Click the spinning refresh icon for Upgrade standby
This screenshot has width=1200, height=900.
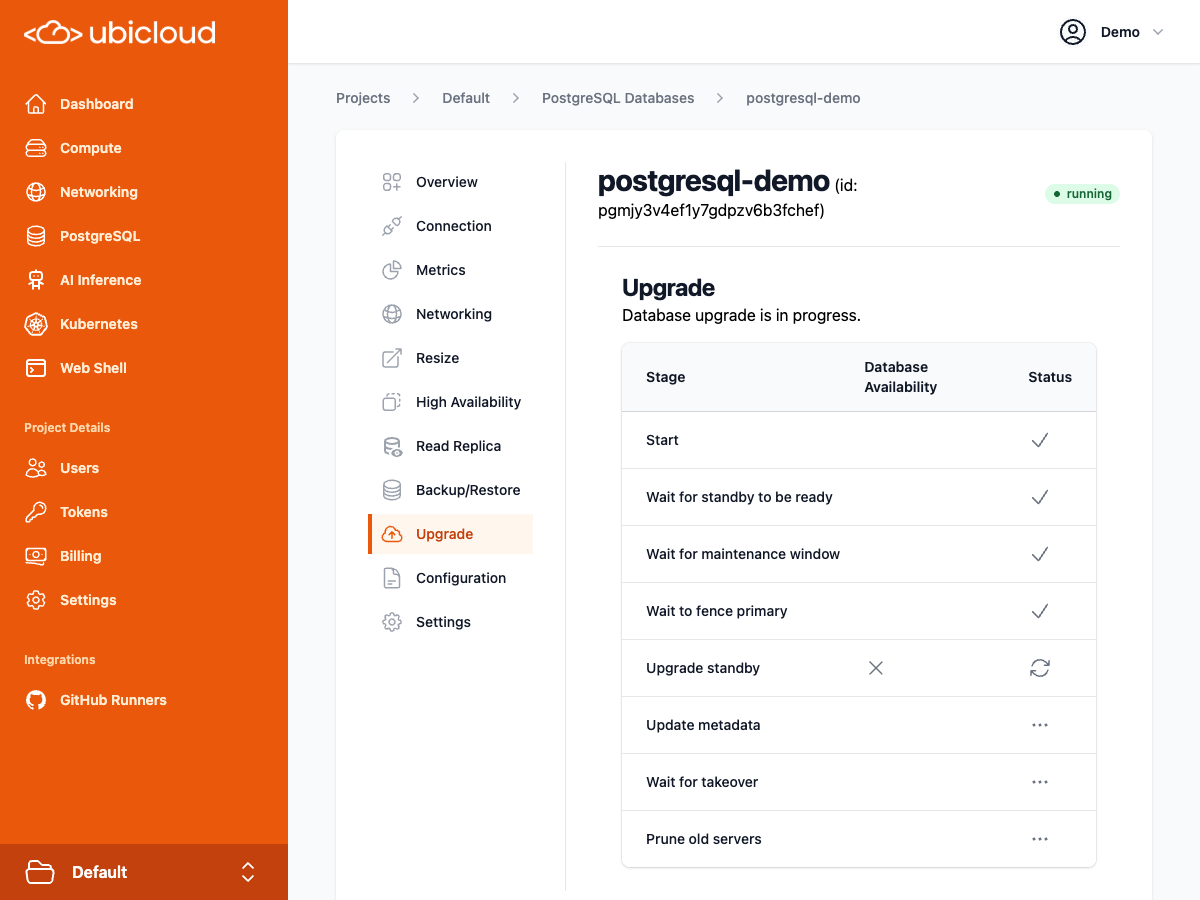tap(1040, 668)
